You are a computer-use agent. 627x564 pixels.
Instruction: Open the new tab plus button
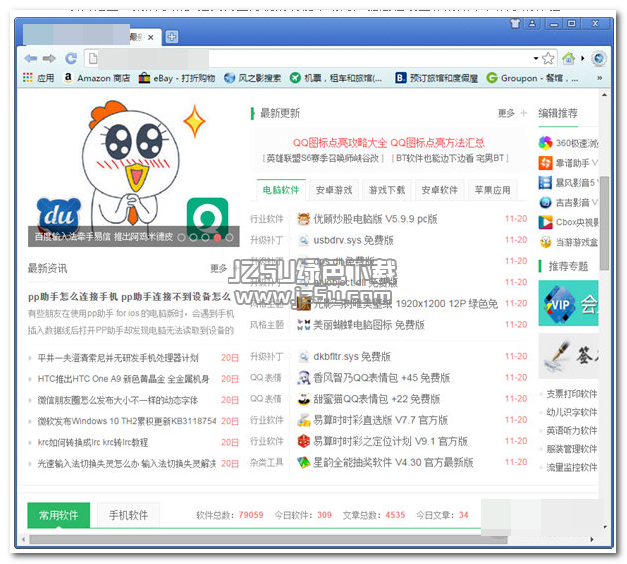[172, 37]
